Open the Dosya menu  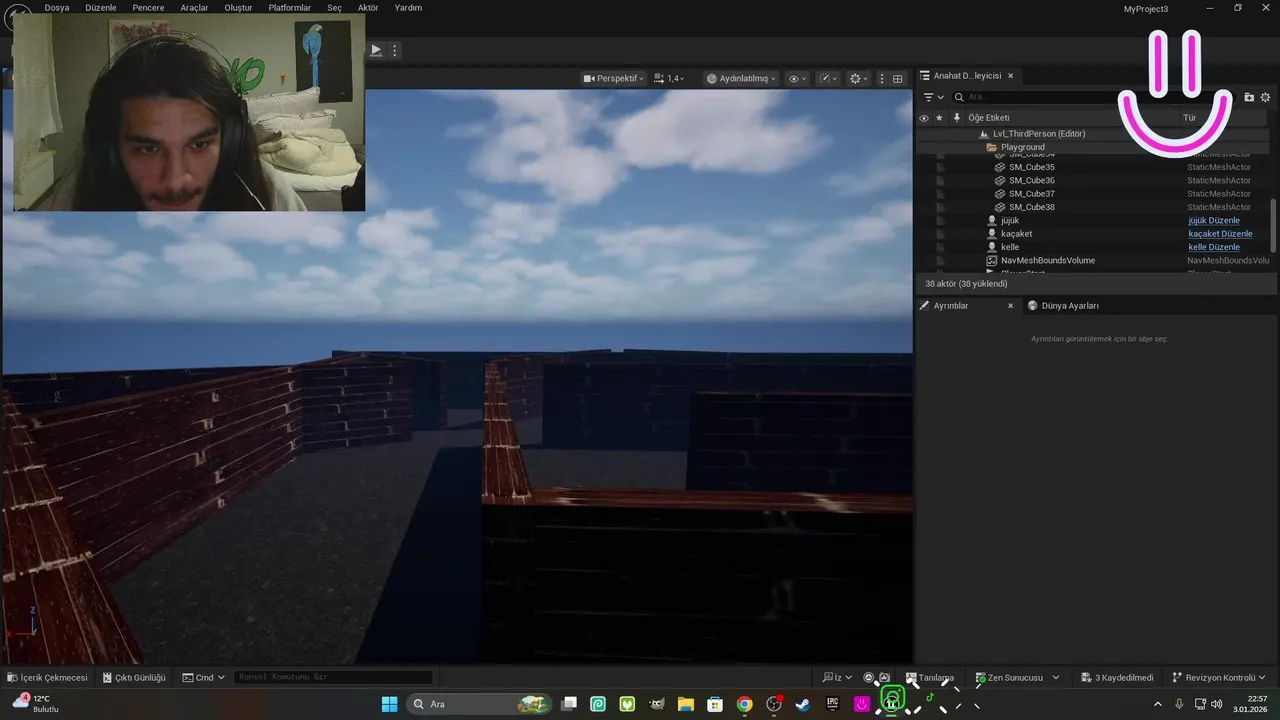pos(57,8)
